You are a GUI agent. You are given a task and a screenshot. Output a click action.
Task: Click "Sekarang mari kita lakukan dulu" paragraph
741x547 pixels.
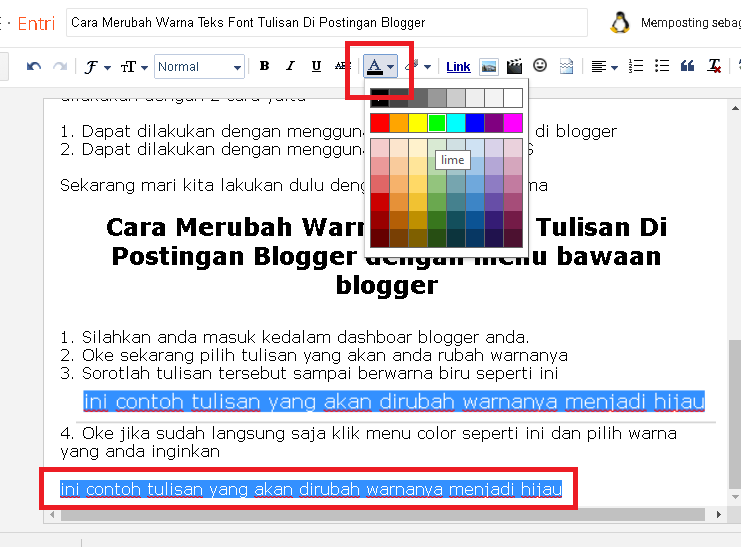pos(304,185)
